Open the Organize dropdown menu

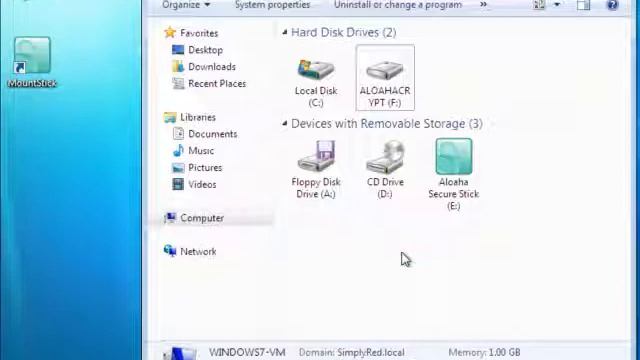186,5
